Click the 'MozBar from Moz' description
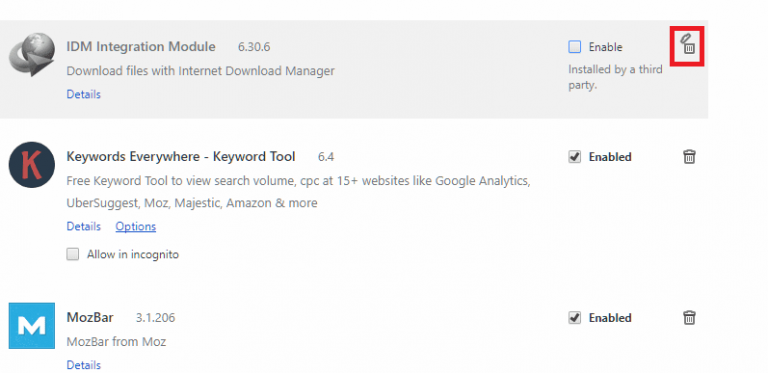This screenshot has width=768, height=373. [117, 342]
